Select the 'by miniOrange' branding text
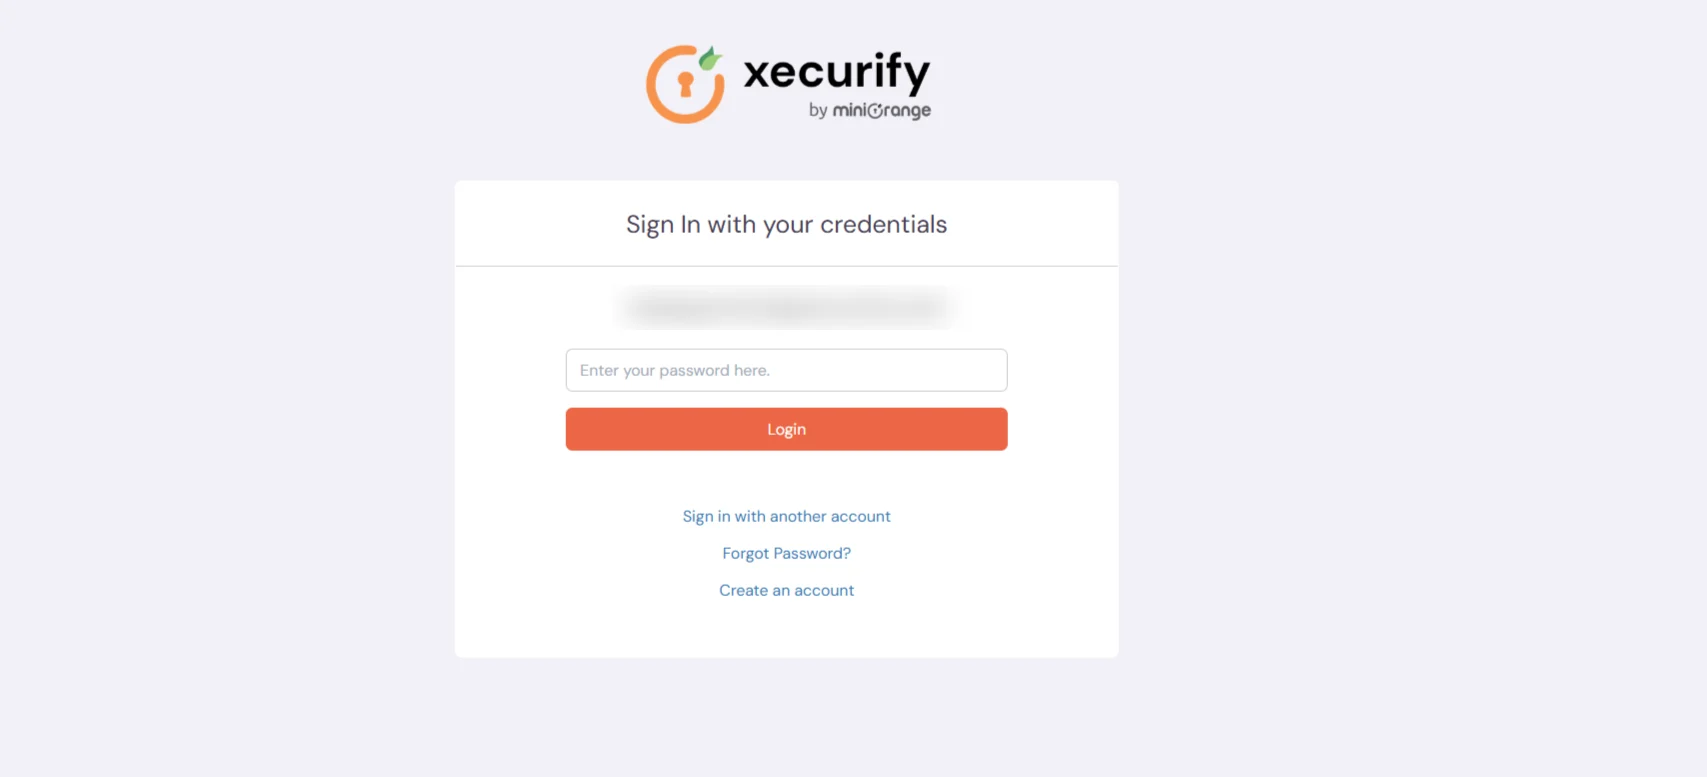This screenshot has width=1707, height=777. pos(868,110)
